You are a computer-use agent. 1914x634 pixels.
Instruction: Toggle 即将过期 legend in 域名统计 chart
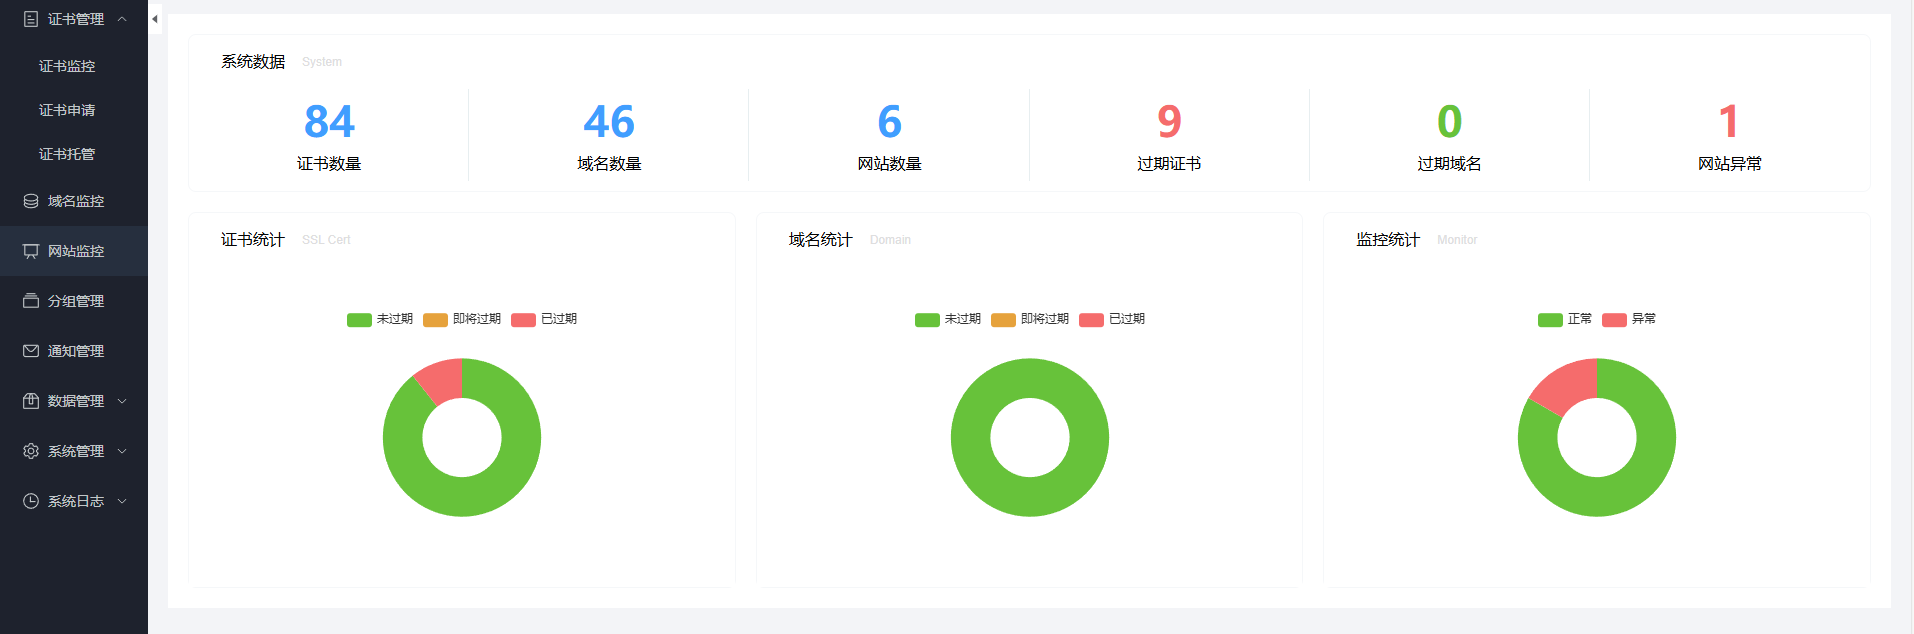pos(1030,319)
